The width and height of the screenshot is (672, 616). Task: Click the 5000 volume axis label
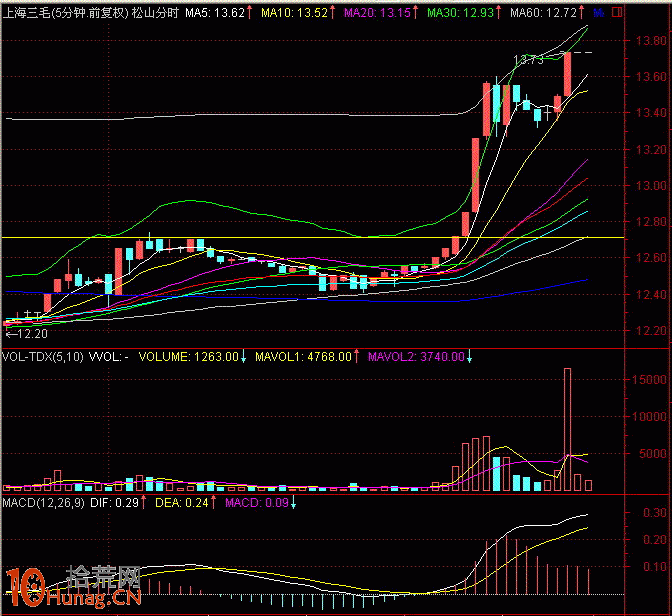(653, 454)
